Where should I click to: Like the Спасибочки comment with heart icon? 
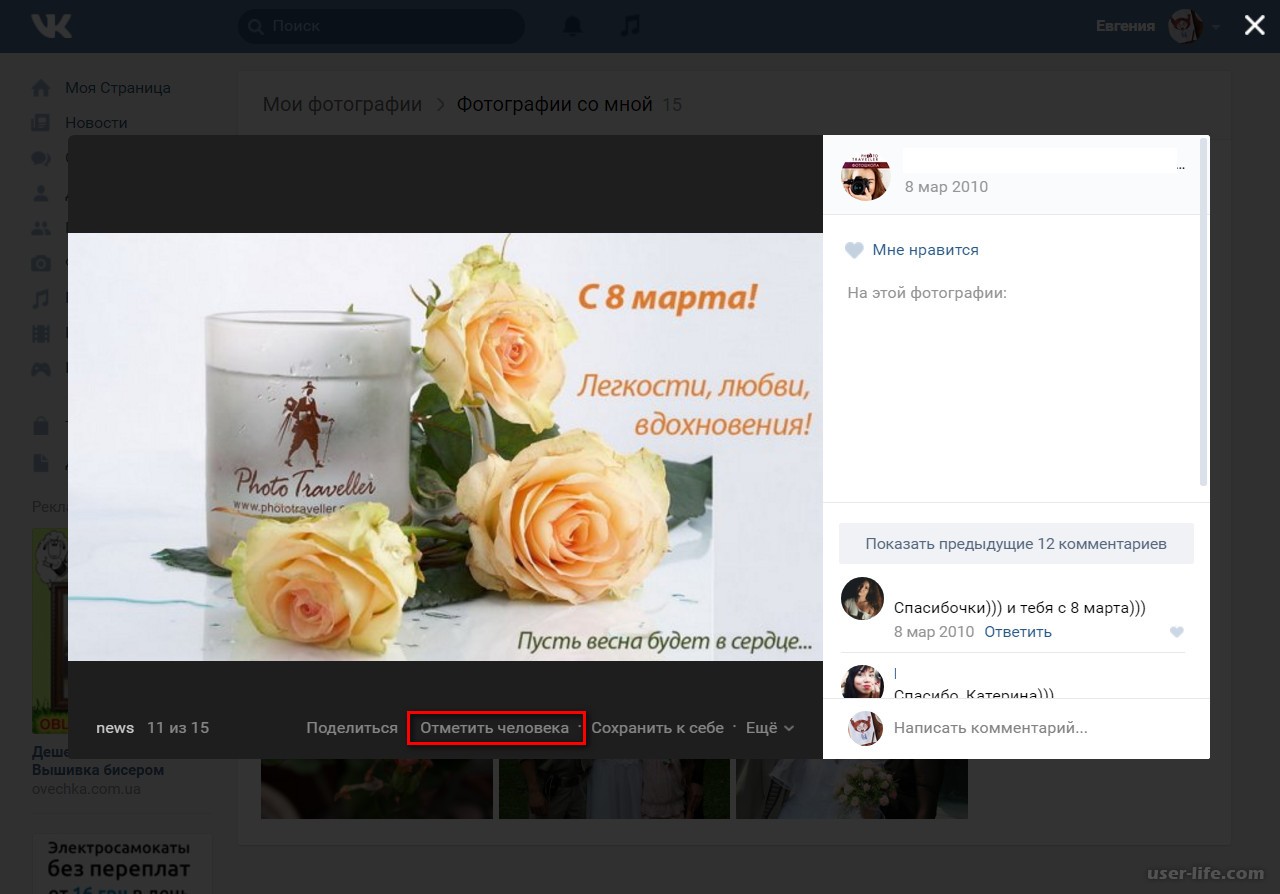(x=1176, y=632)
